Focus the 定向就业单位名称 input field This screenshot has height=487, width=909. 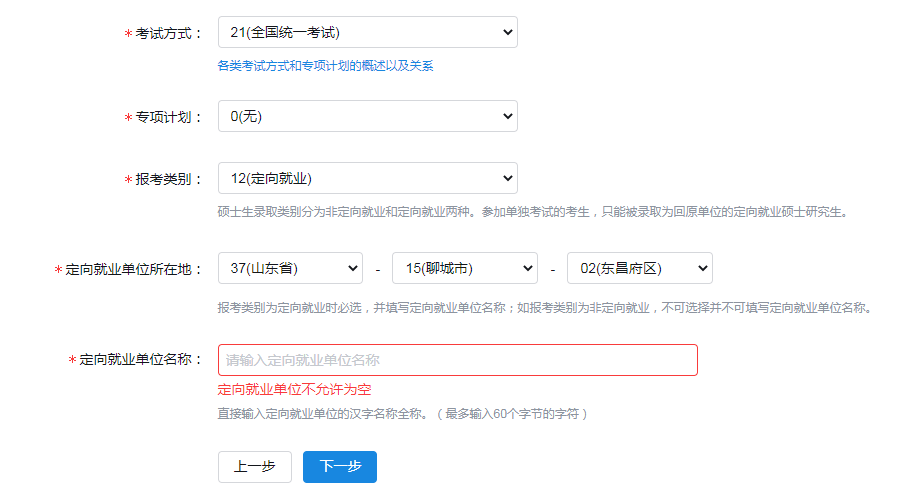point(458,360)
